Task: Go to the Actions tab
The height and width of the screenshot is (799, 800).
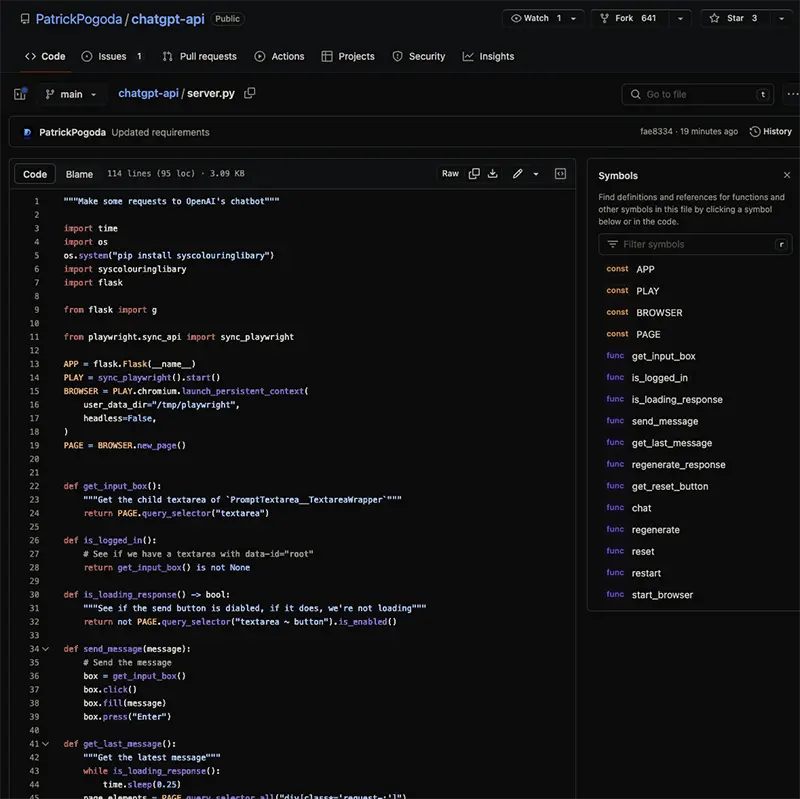Action: click(x=279, y=57)
